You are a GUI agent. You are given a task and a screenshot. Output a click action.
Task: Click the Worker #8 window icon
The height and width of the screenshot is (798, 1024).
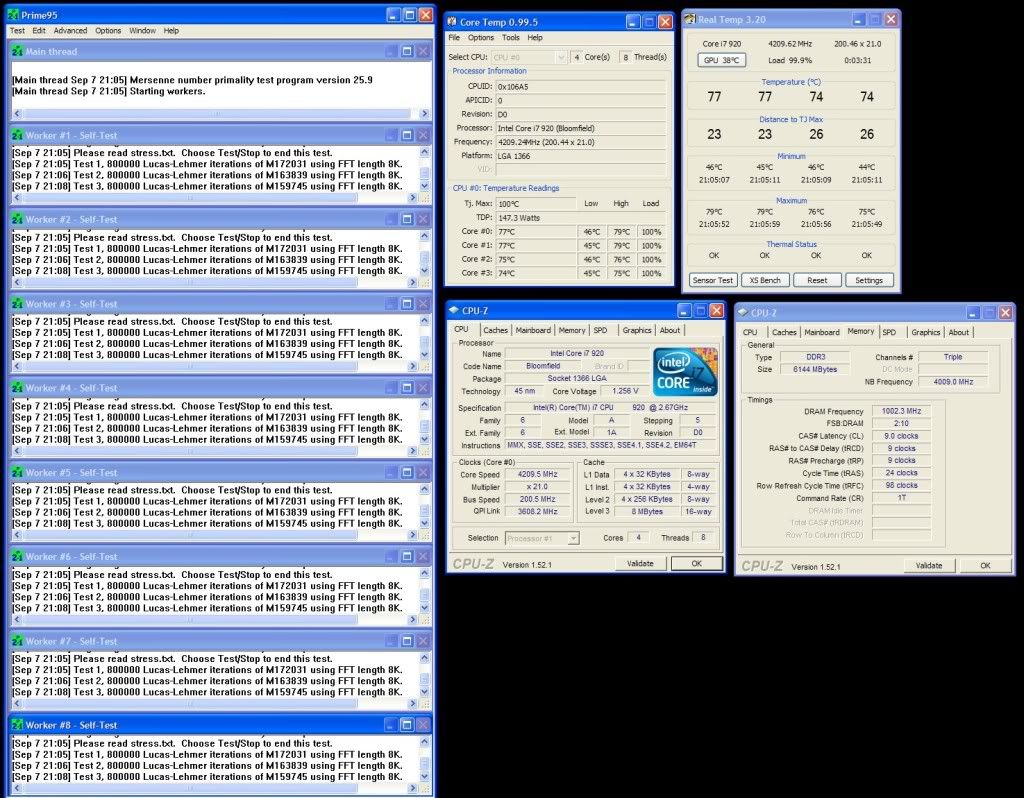pyautogui.click(x=18, y=725)
